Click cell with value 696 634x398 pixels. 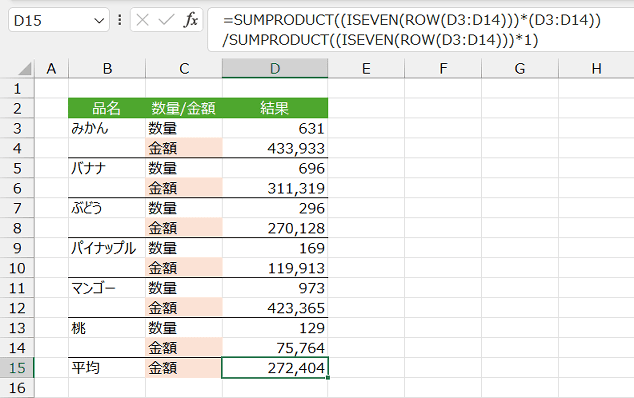[275, 168]
